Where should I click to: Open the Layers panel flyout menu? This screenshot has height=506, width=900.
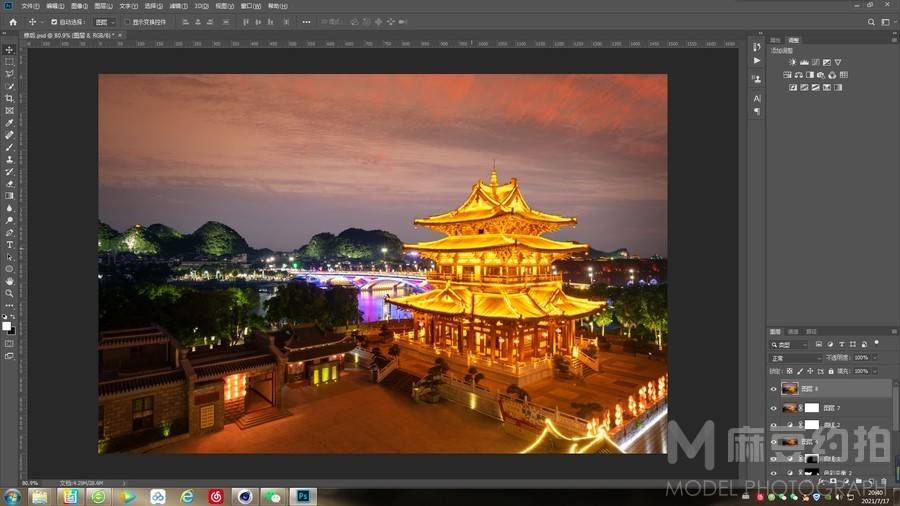click(x=894, y=332)
